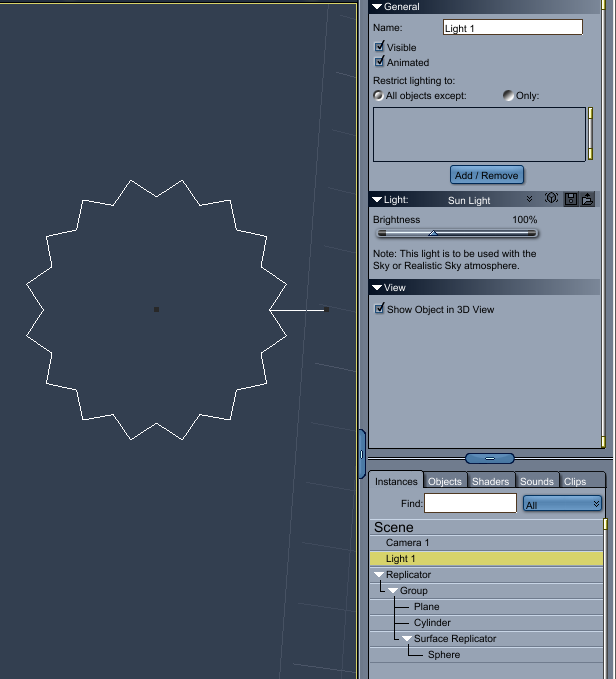The height and width of the screenshot is (679, 616).
Task: Select the Cylinder tree item
Action: 486,623
